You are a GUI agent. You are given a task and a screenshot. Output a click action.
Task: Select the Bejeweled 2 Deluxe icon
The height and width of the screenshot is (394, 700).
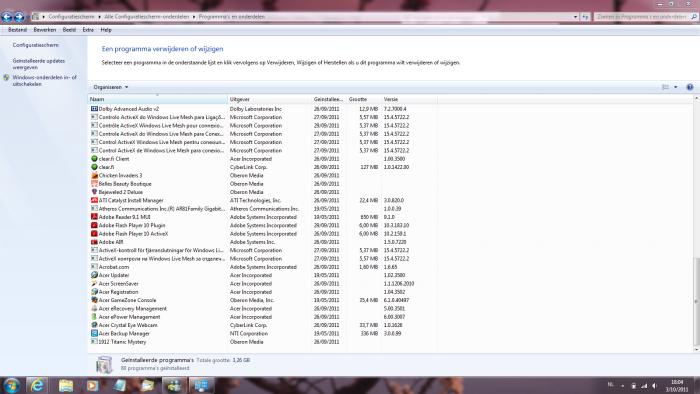tap(94, 192)
